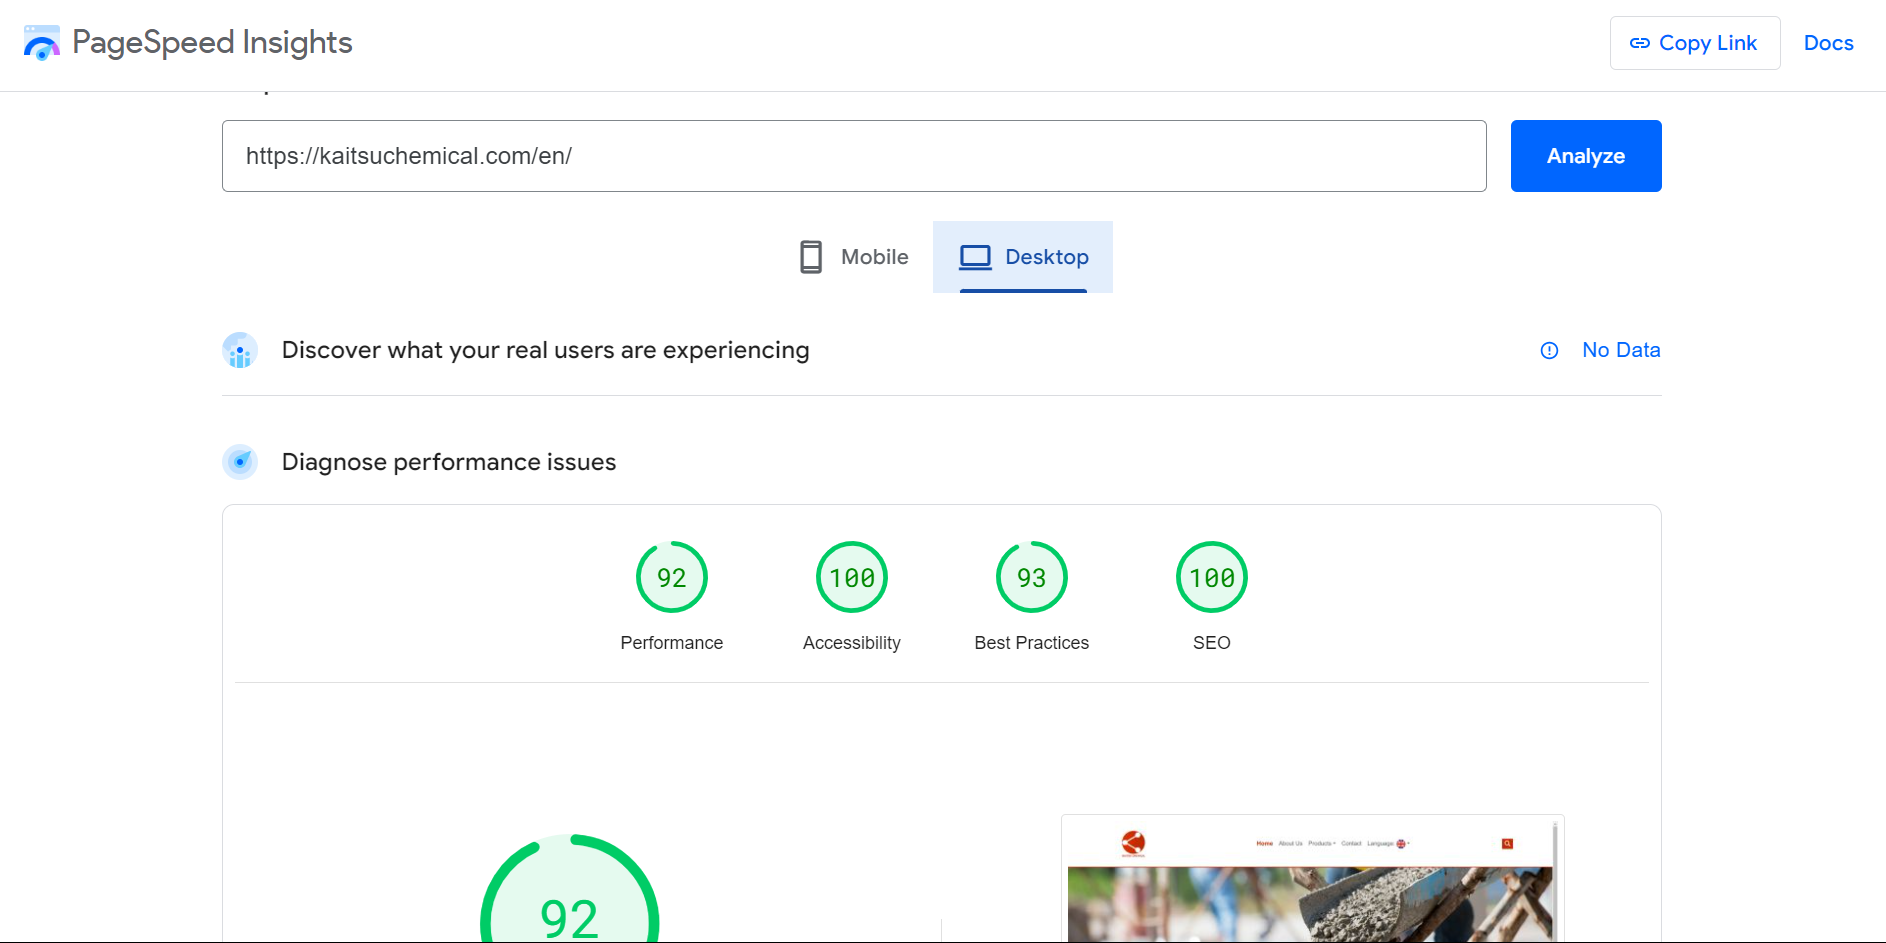Image resolution: width=1886 pixels, height=943 pixels.
Task: Click the Performance score gauge 92
Action: click(672, 577)
